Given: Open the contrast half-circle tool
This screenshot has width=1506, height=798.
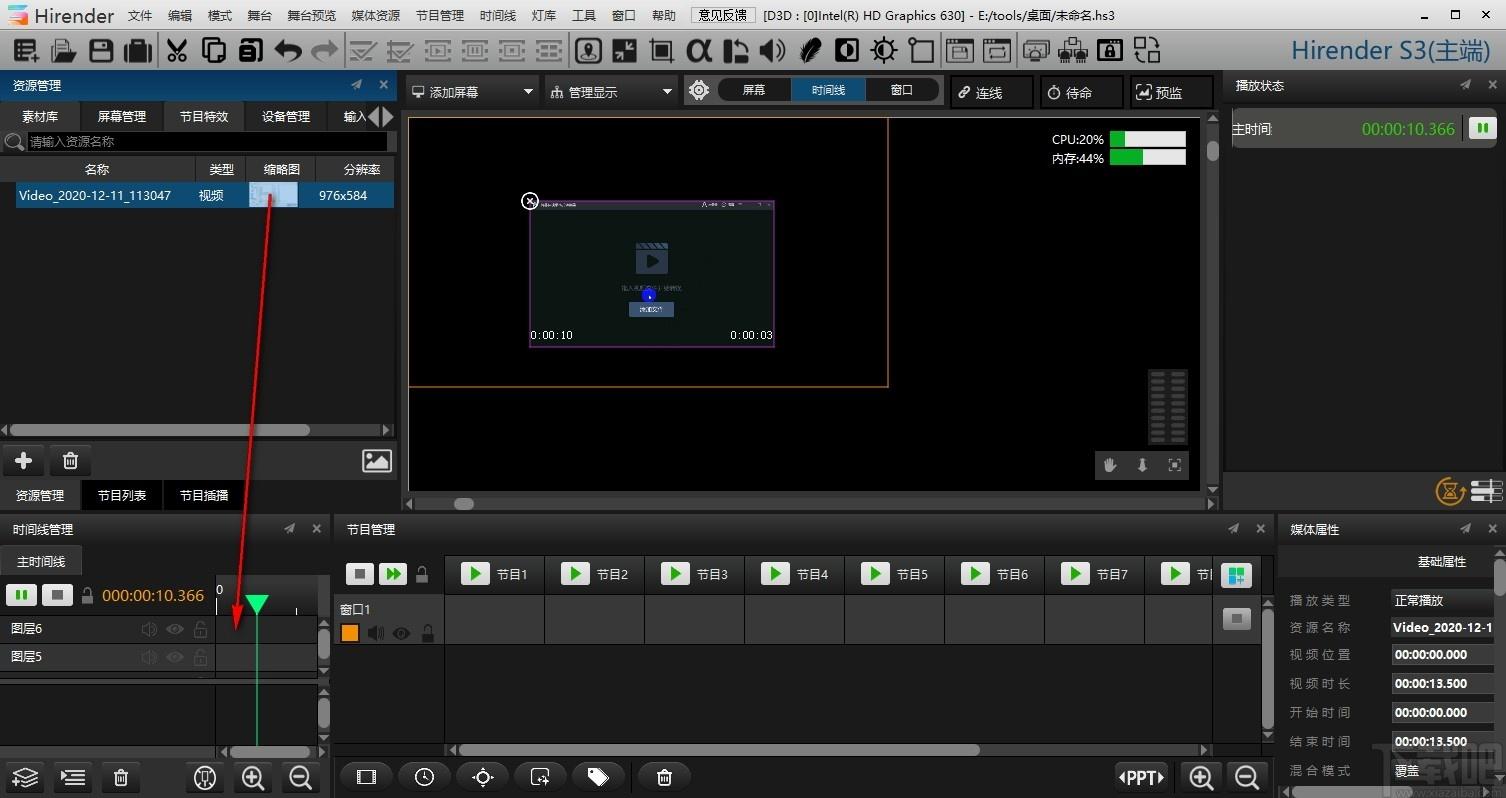Looking at the screenshot, I should [x=847, y=50].
